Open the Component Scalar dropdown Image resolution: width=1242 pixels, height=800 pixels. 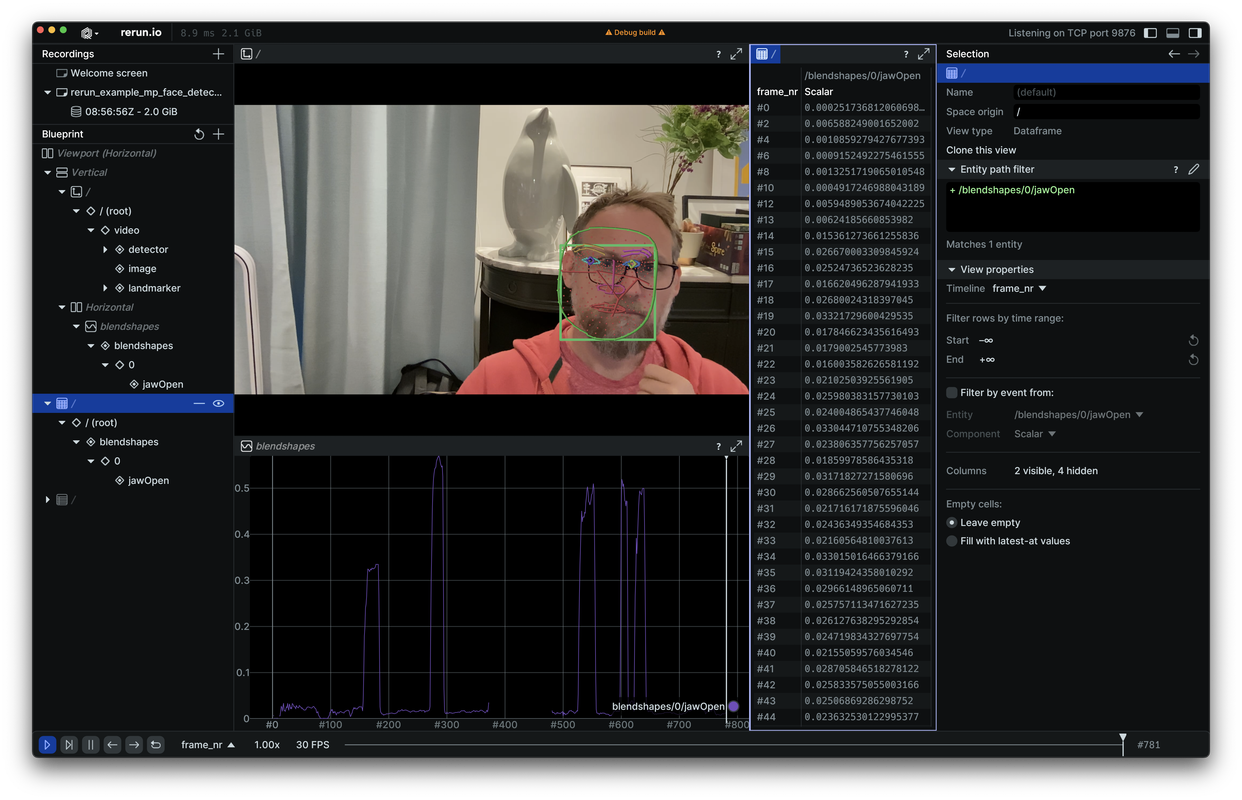(x=1035, y=434)
